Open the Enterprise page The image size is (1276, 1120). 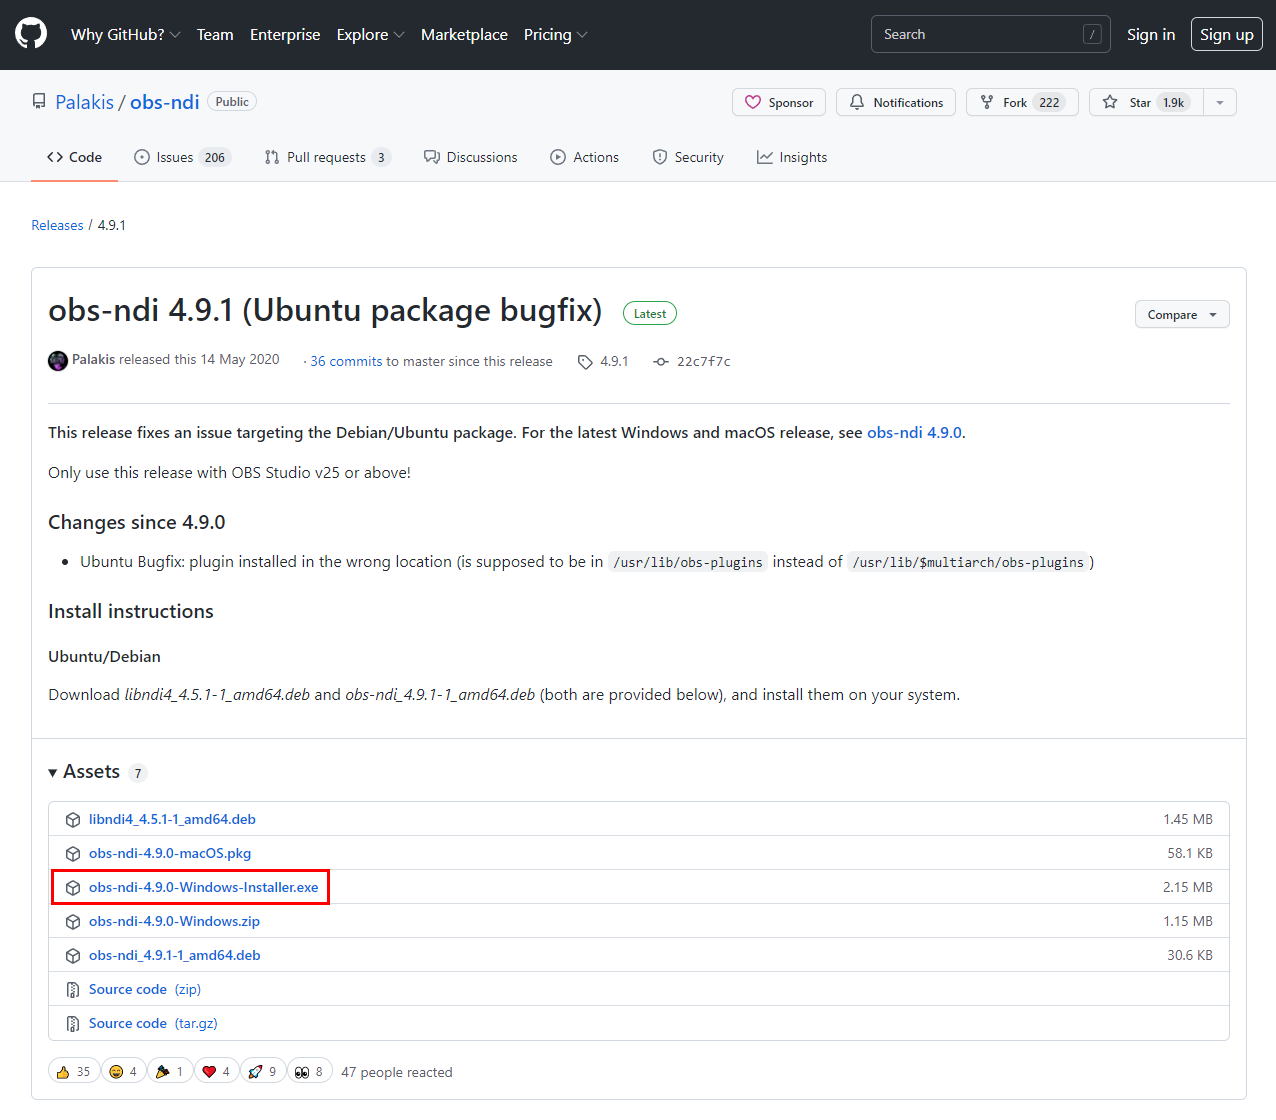click(x=285, y=34)
